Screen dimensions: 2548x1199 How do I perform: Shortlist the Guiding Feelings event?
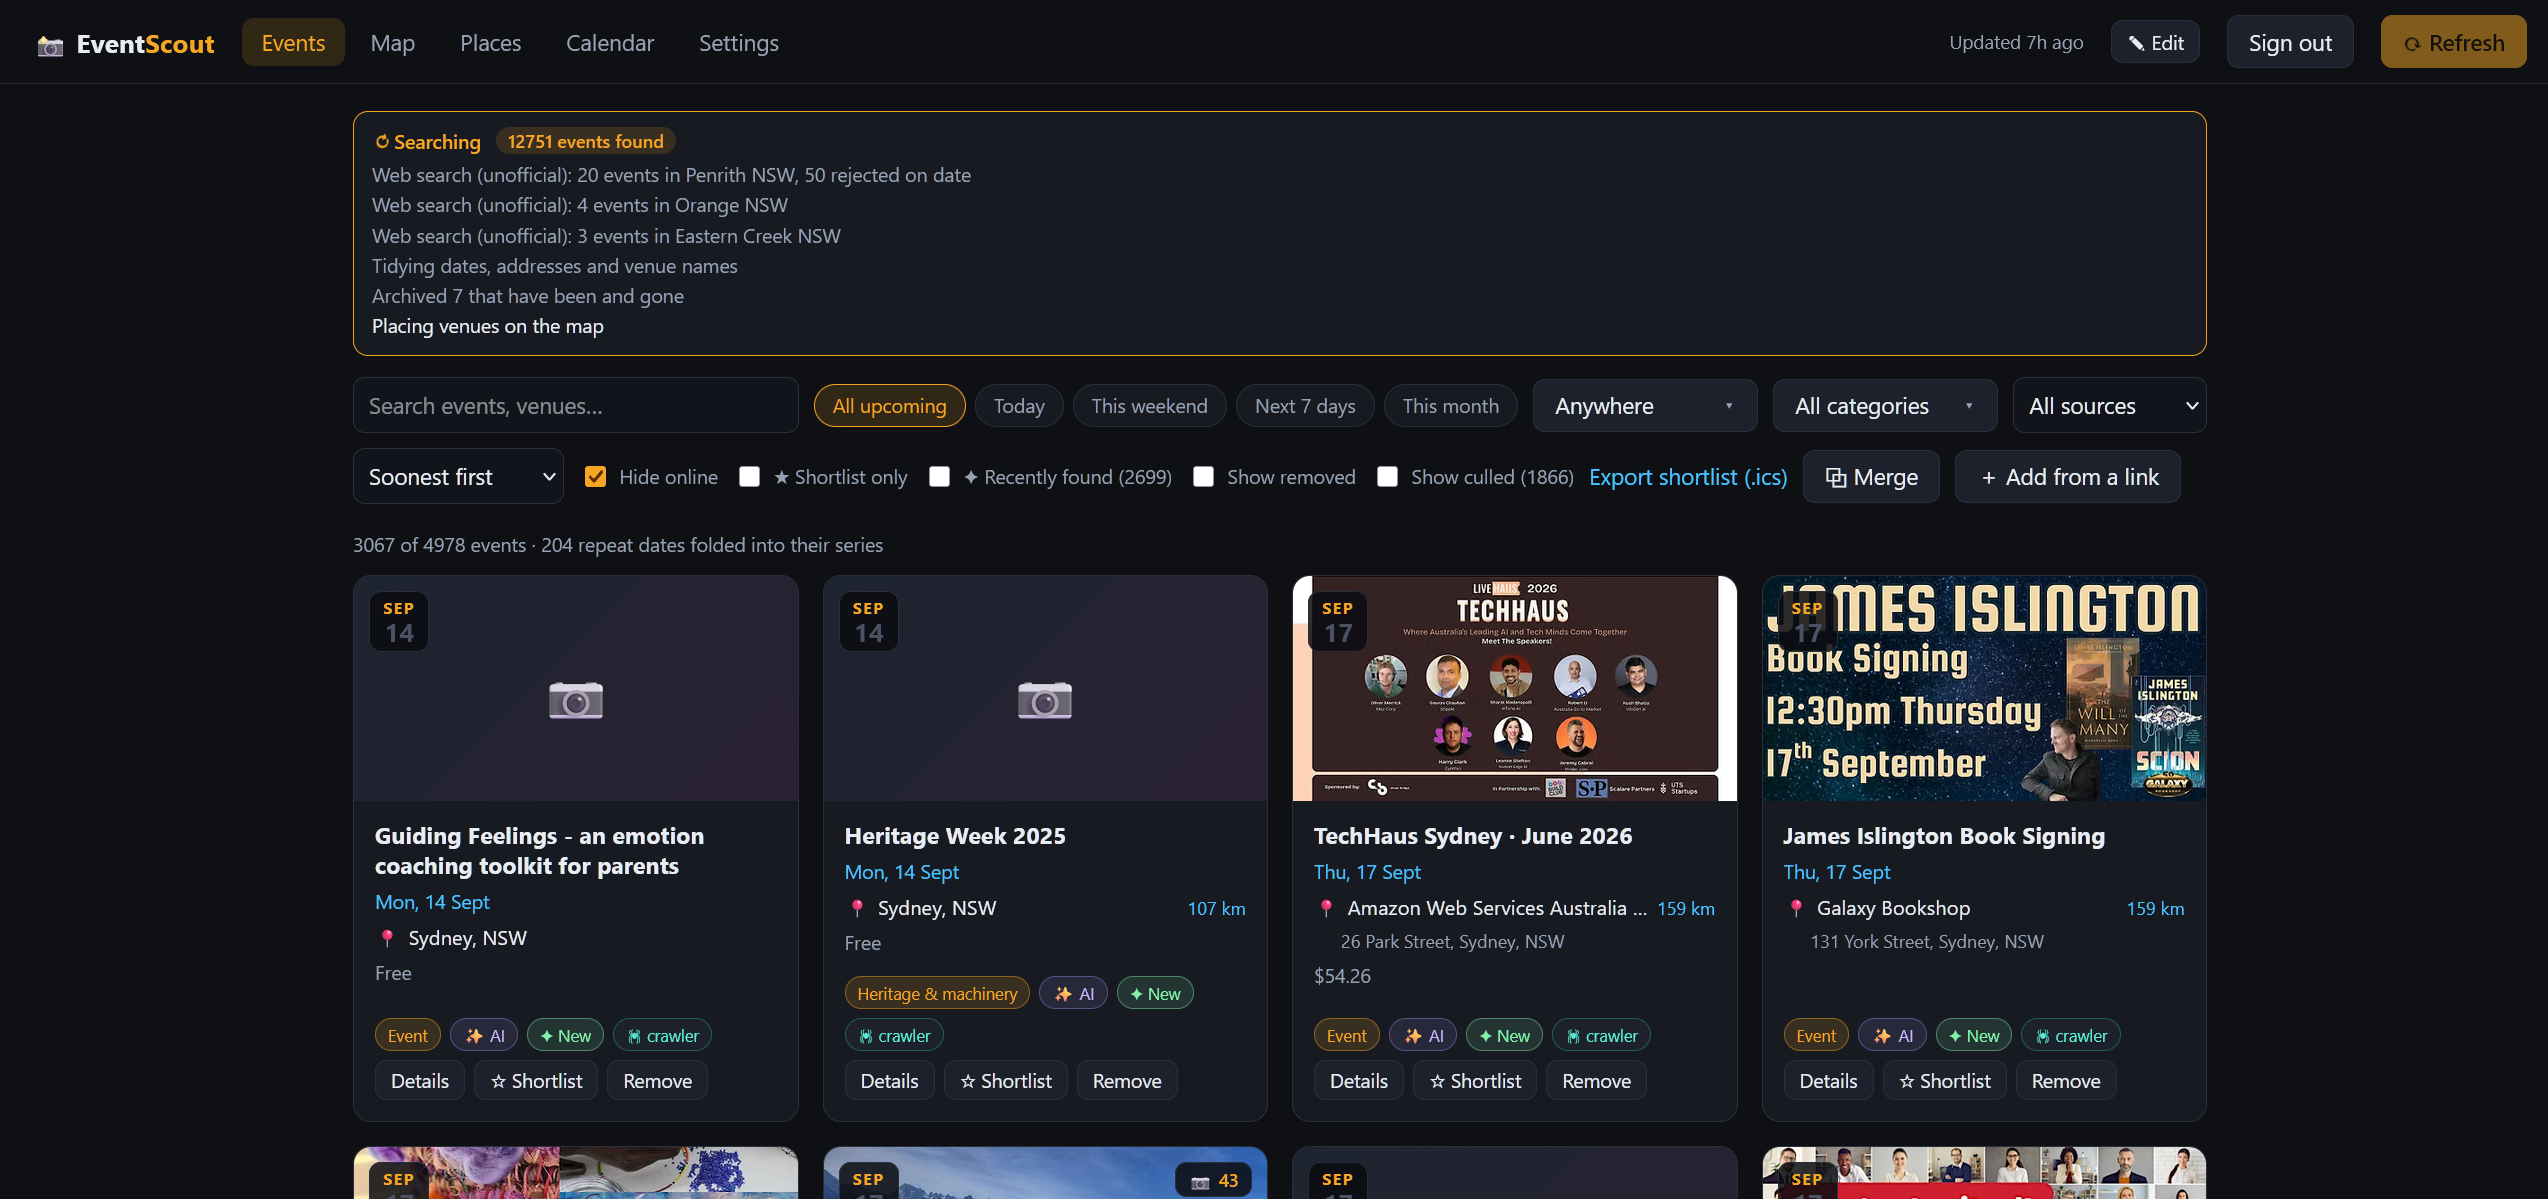(536, 1081)
